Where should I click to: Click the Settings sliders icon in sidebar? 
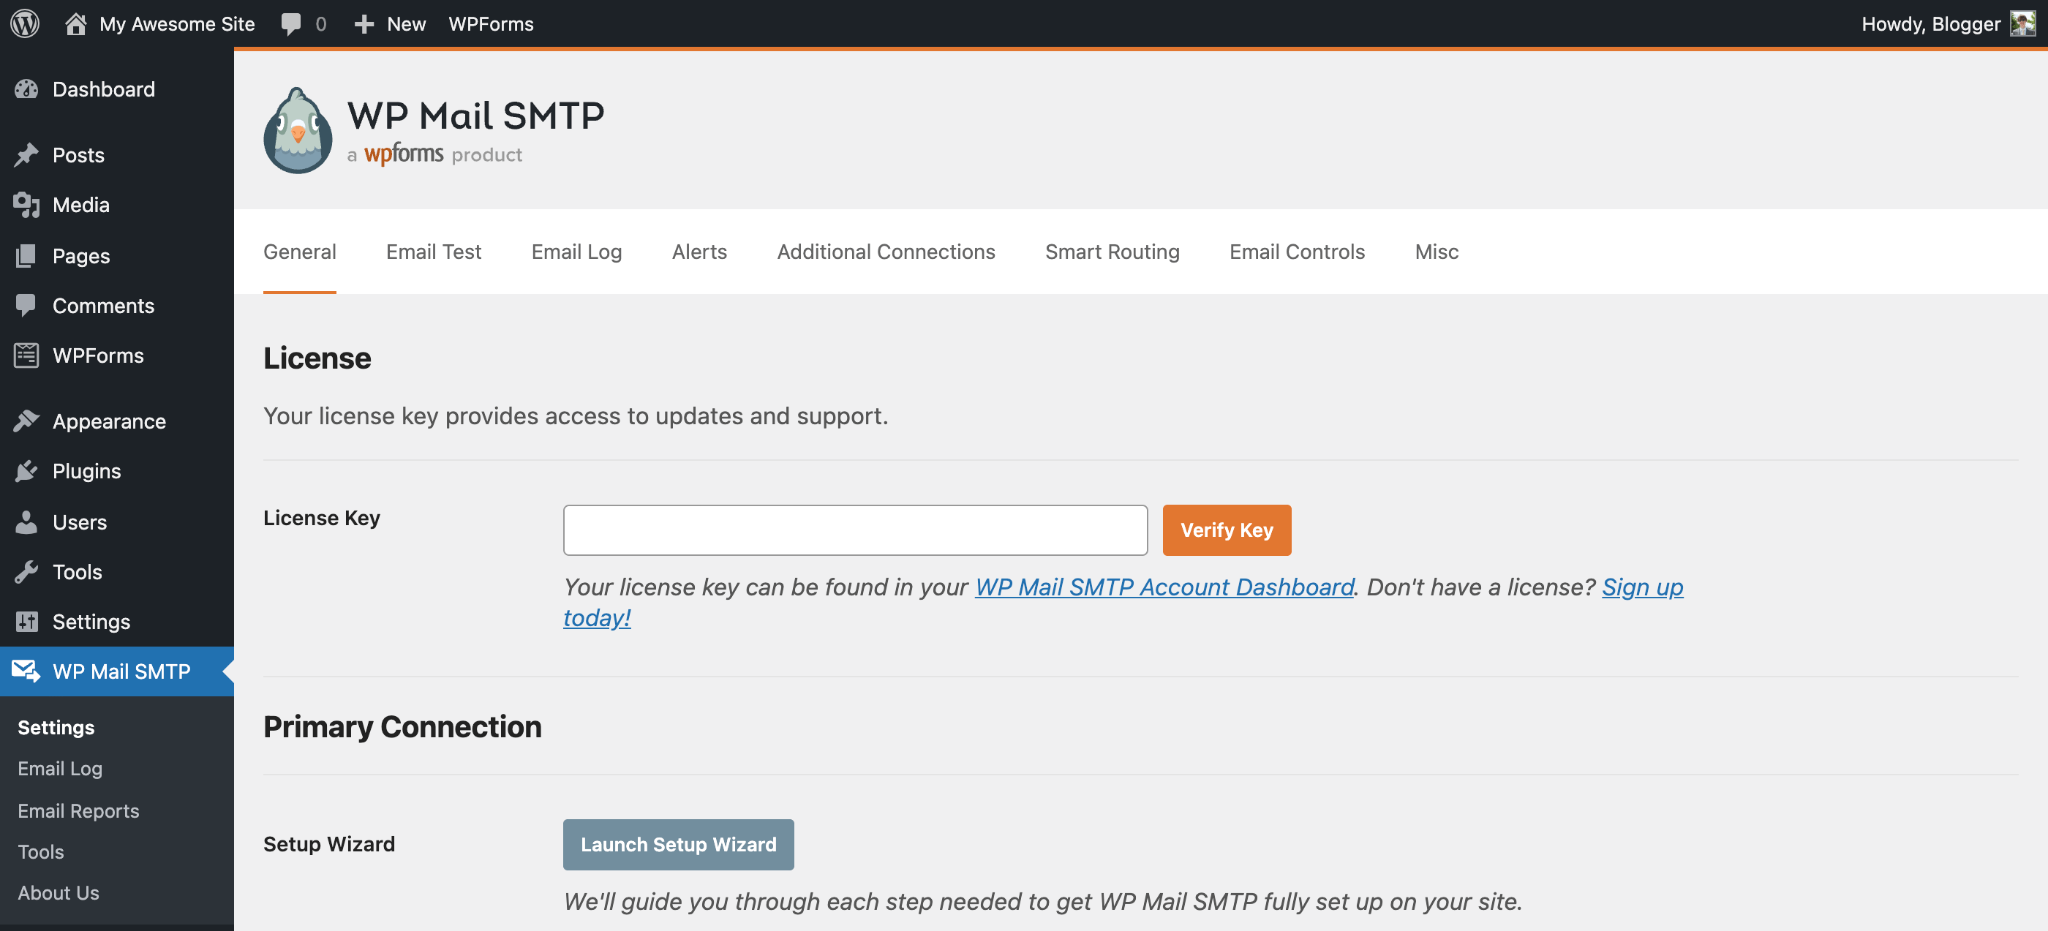tap(27, 622)
